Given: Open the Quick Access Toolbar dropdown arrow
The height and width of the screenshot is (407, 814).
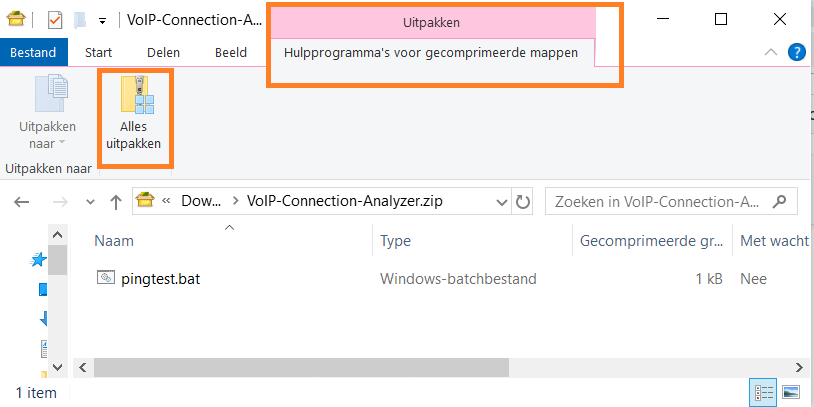Looking at the screenshot, I should pos(102,20).
